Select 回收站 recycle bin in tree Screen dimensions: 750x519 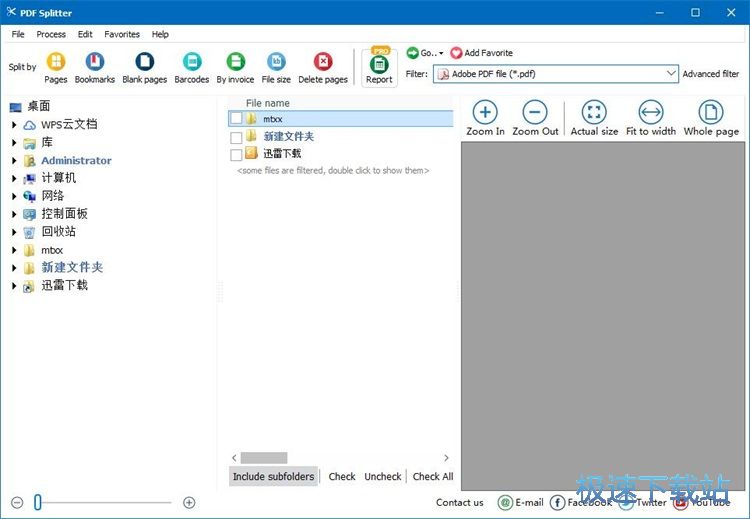[58, 232]
